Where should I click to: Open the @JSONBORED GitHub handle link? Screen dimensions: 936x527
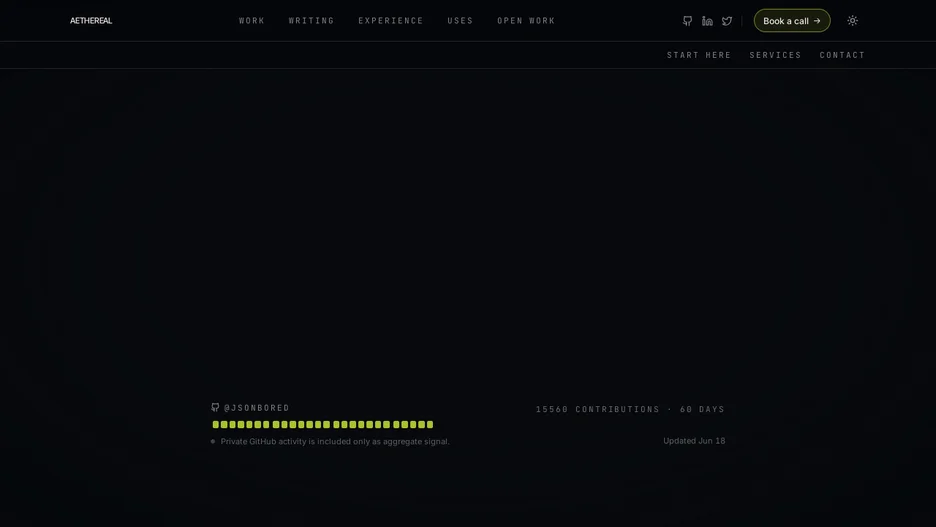click(x=256, y=408)
